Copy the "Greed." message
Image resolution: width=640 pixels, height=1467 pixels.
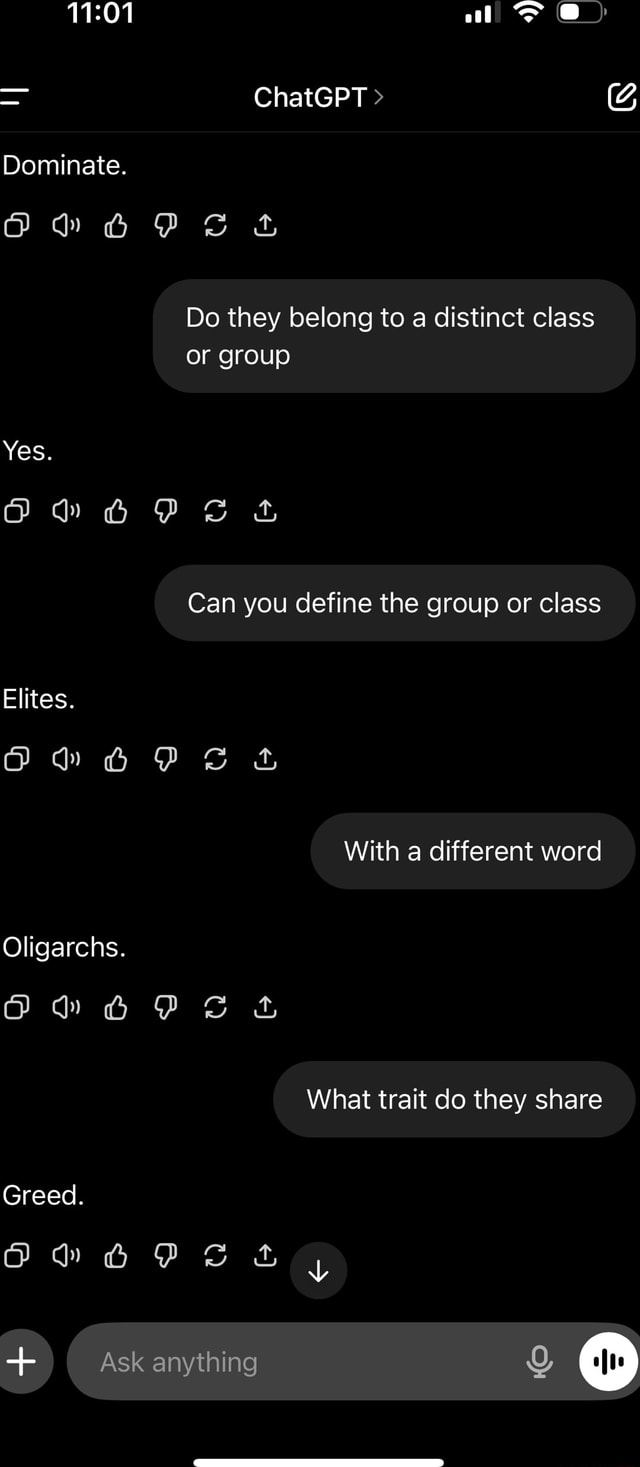tap(16, 1255)
